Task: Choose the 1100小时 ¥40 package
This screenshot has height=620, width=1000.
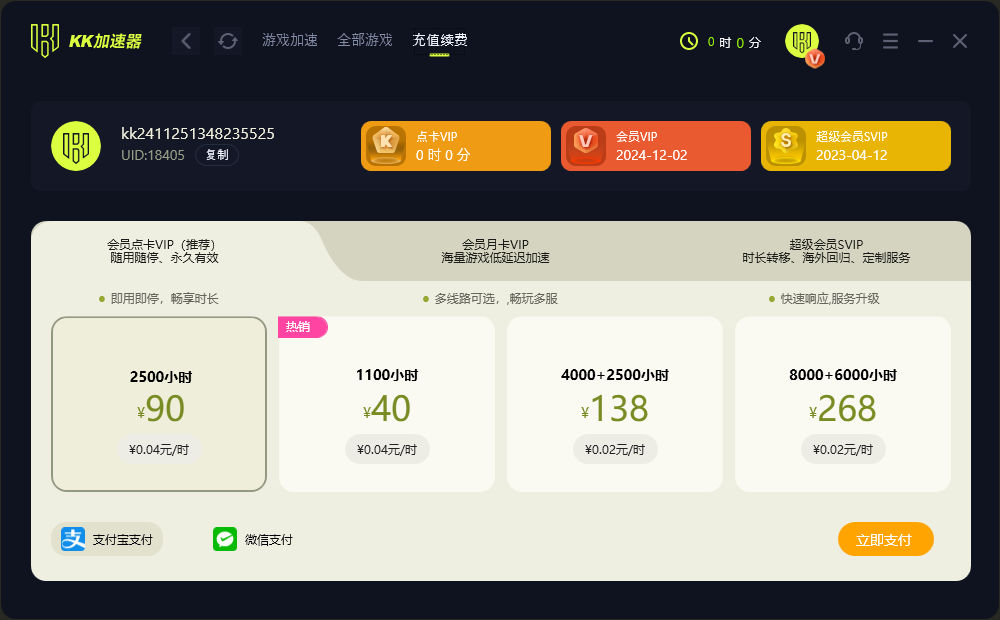Action: (387, 404)
